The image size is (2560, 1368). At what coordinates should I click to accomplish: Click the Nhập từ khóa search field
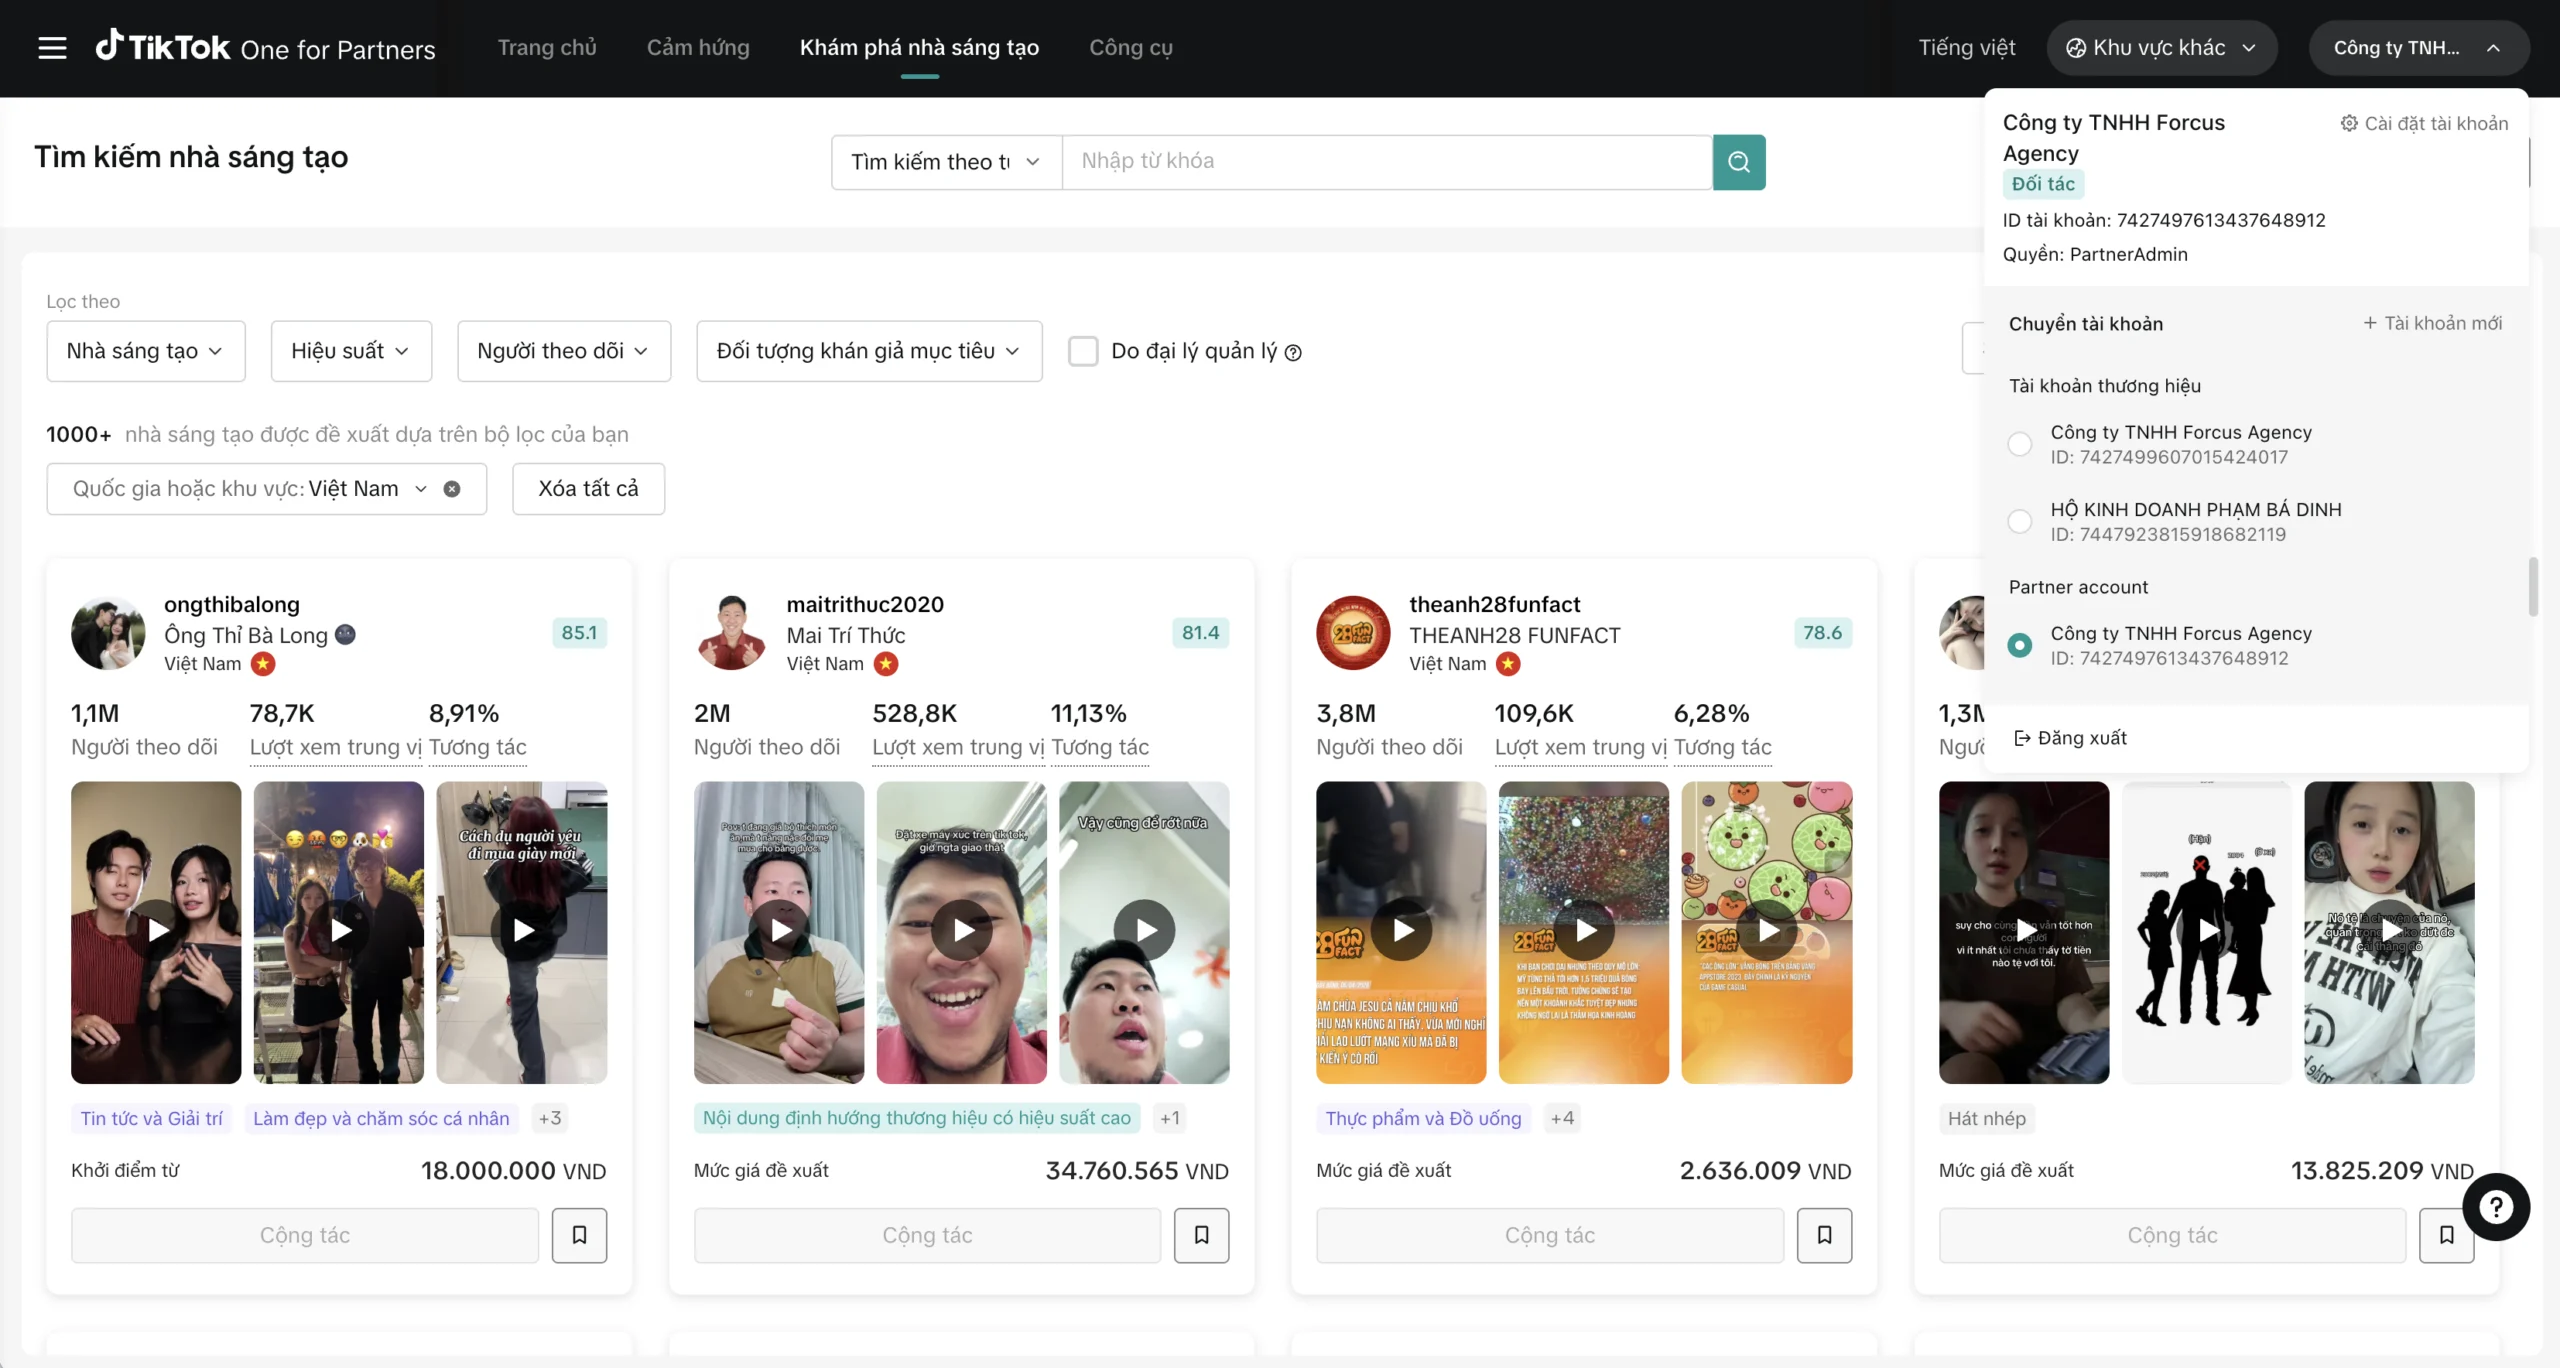tap(1386, 161)
